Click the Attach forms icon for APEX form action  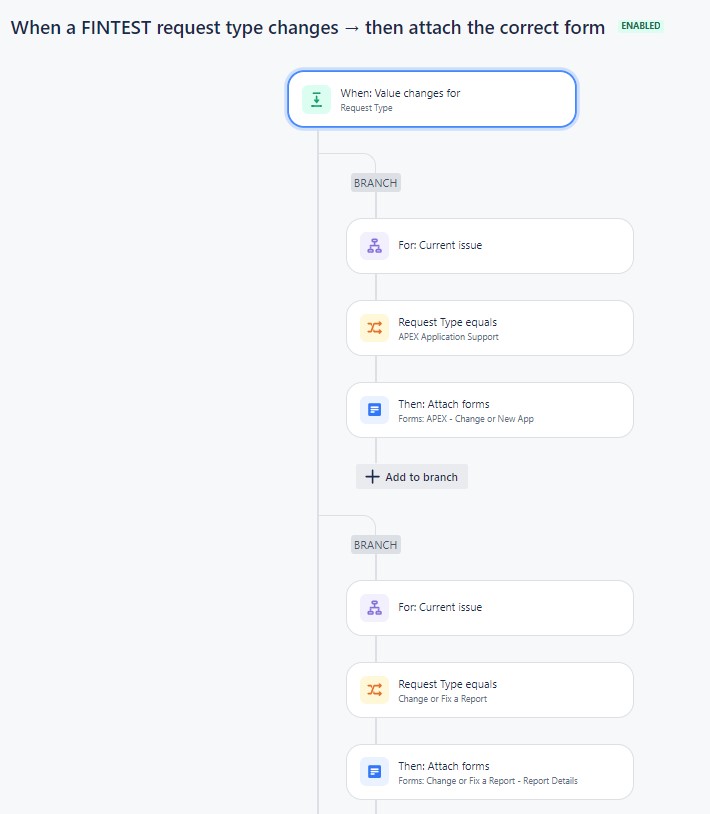point(374,409)
